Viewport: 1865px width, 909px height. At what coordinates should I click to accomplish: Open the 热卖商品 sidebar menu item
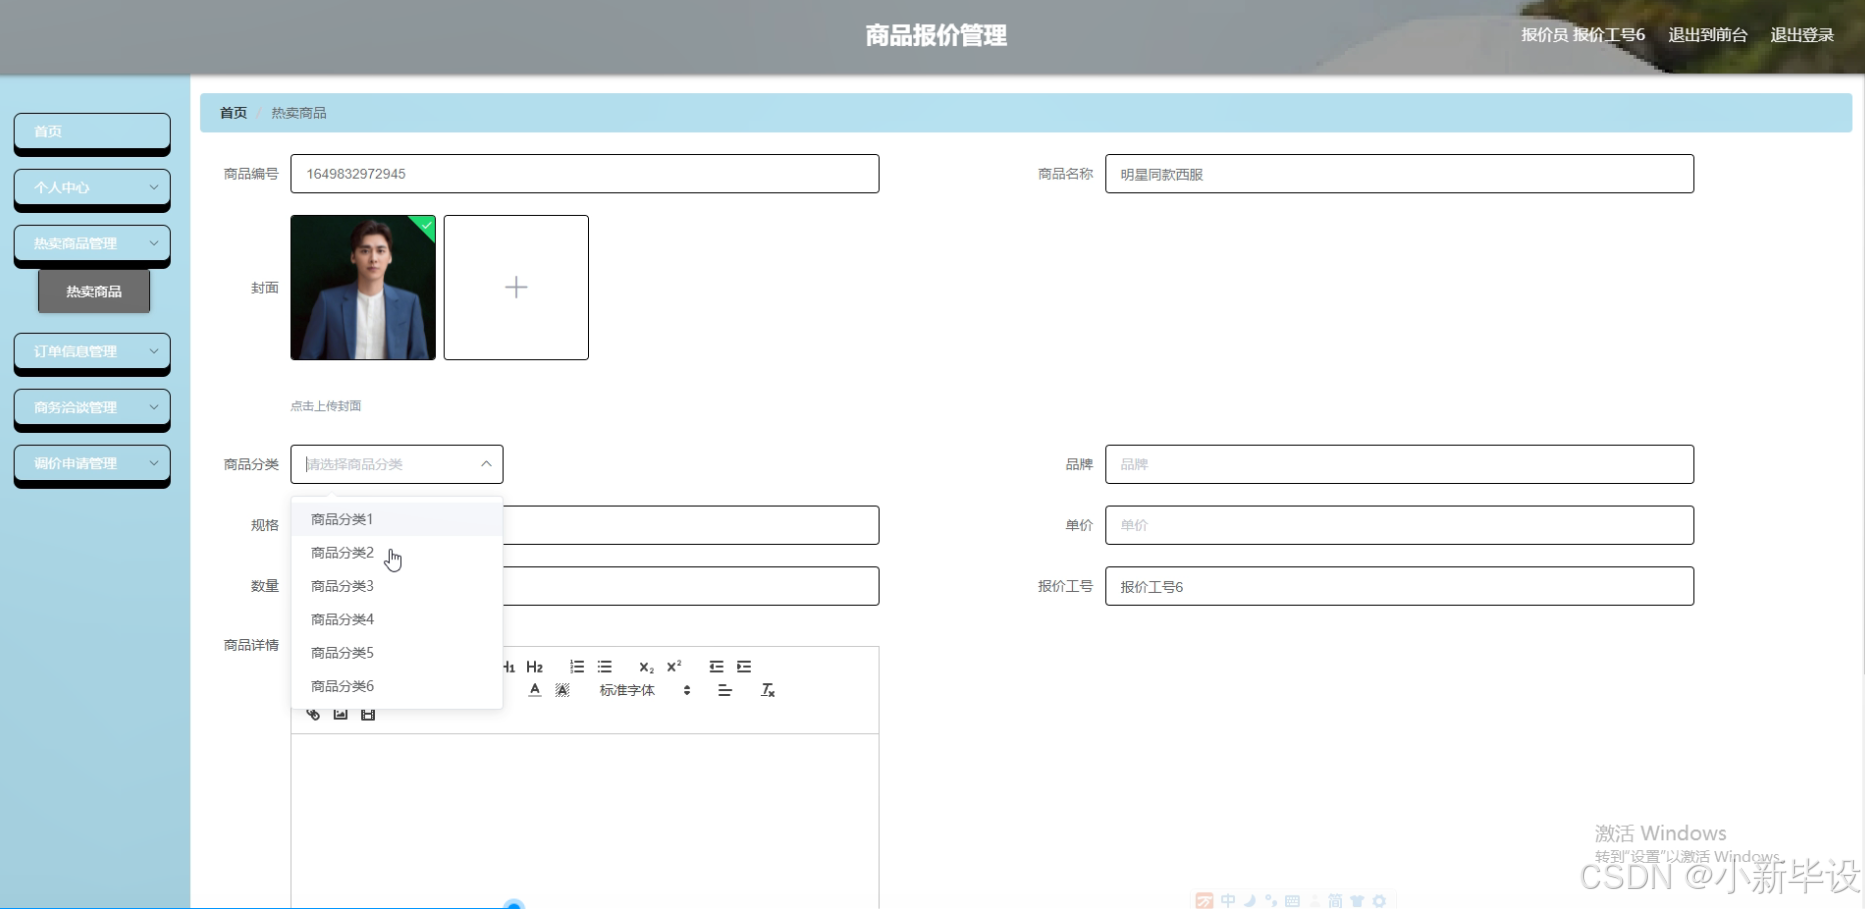pyautogui.click(x=93, y=290)
